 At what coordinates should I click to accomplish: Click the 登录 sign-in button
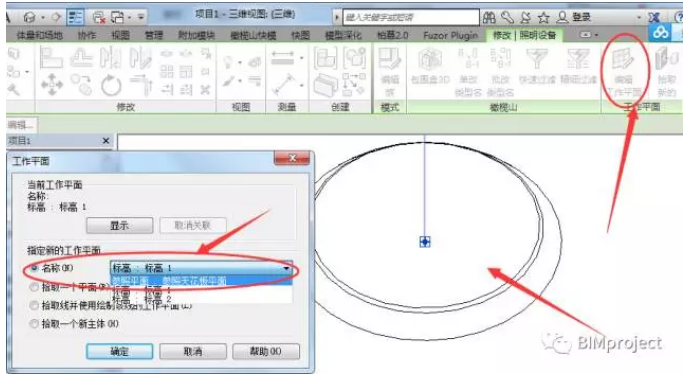[x=574, y=17]
